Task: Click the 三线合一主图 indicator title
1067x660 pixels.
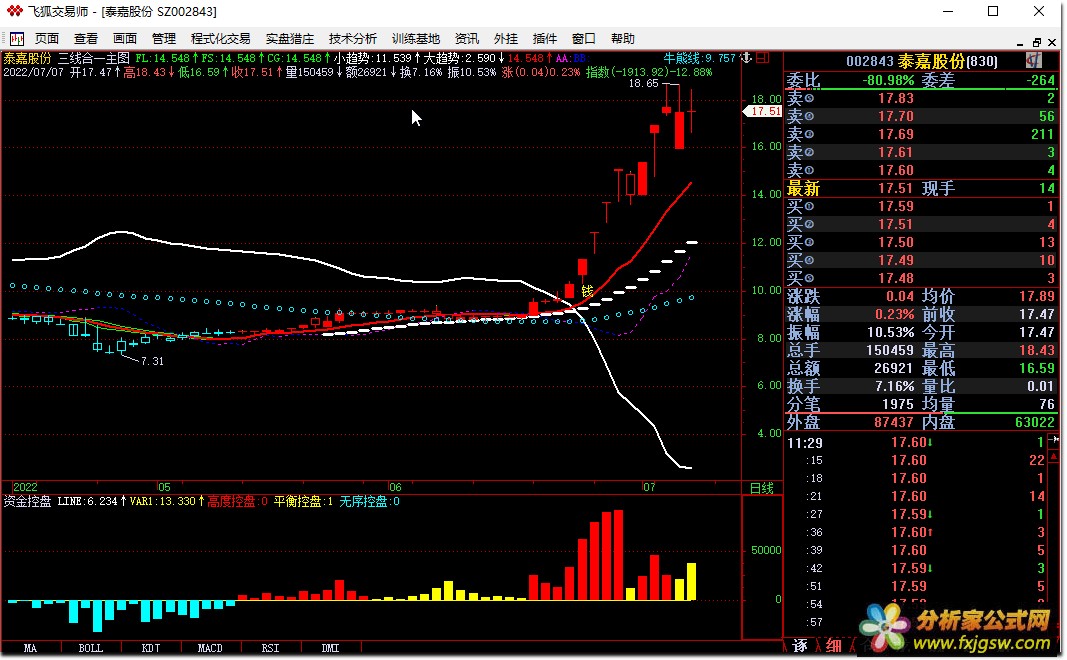Action: pos(94,59)
